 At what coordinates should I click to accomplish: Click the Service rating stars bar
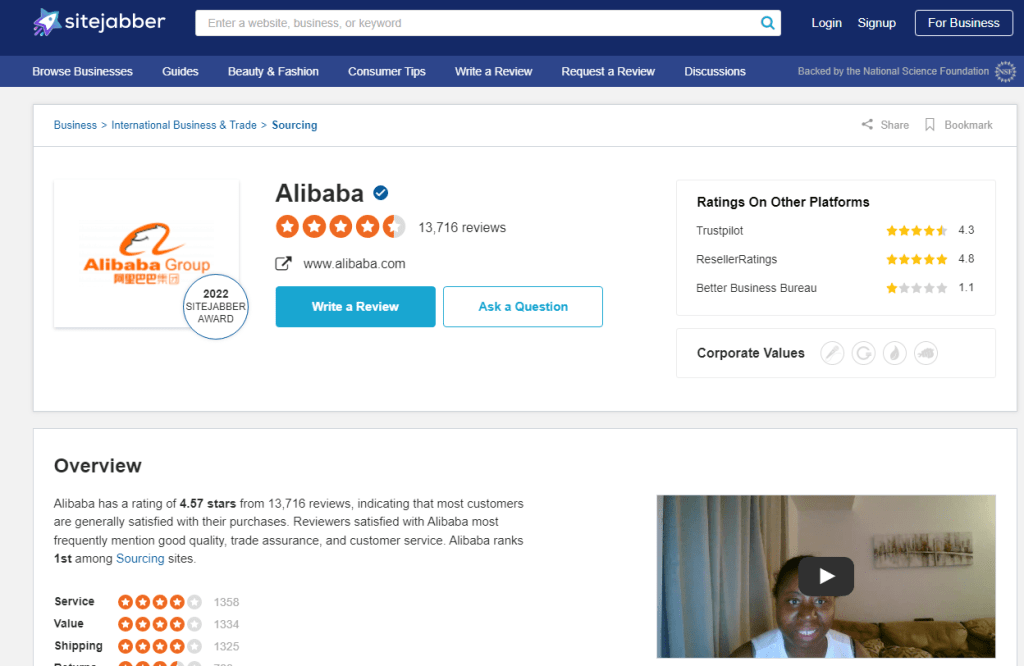pyautogui.click(x=159, y=601)
